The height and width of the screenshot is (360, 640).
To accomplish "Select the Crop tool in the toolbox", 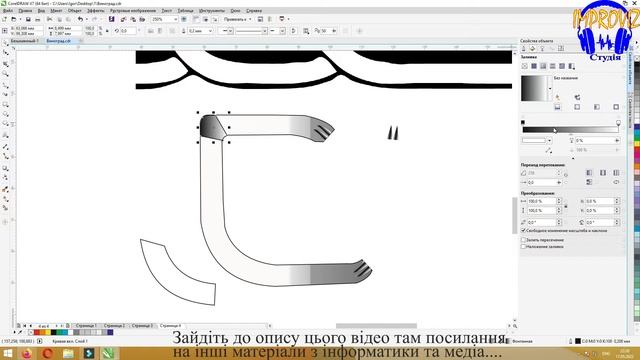I will [x=5, y=64].
